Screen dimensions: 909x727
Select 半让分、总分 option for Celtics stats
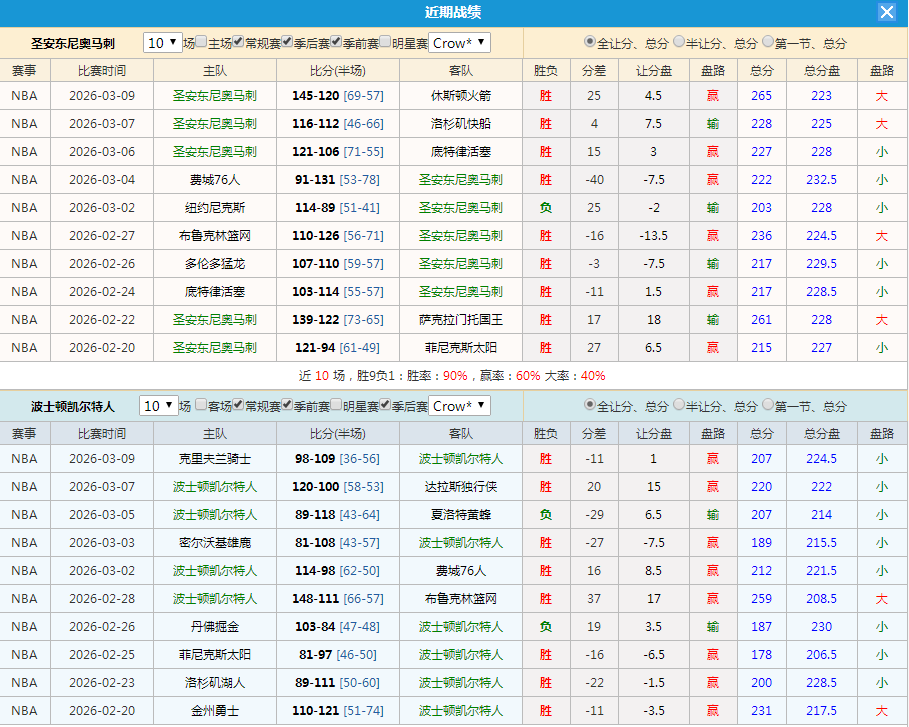(679, 404)
